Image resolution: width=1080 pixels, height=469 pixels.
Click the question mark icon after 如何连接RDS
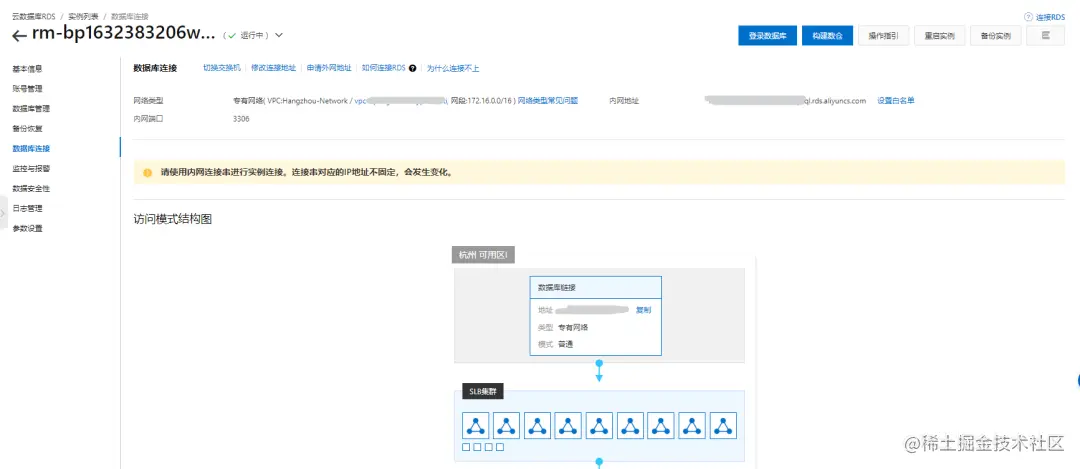coord(413,68)
